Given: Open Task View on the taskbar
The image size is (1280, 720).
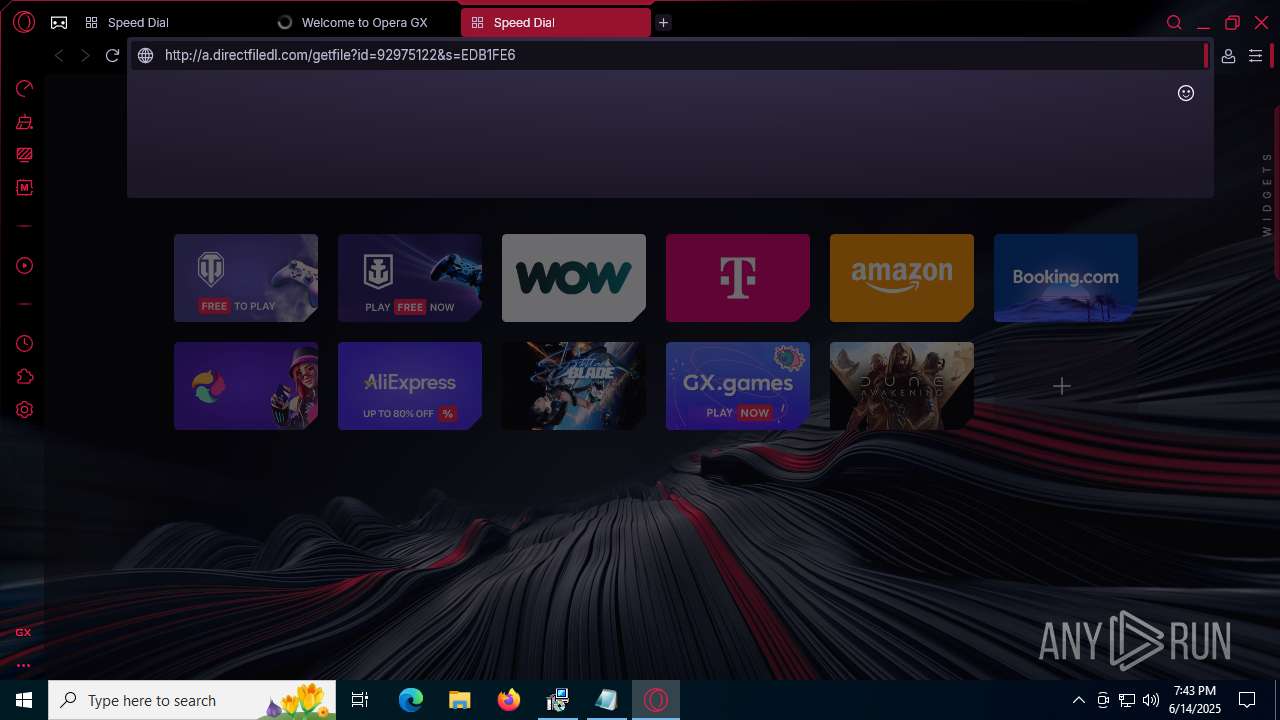Looking at the screenshot, I should [361, 700].
